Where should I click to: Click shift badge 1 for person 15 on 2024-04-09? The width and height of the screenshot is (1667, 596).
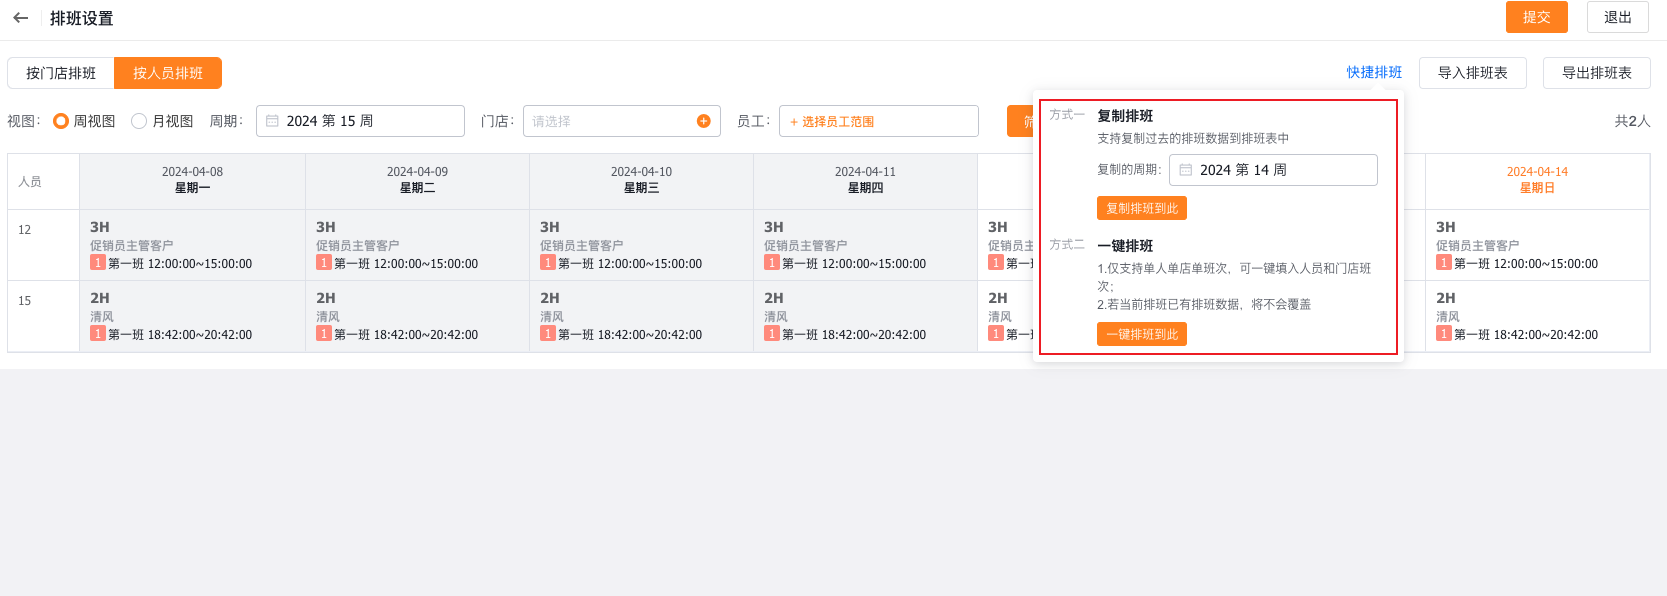pyautogui.click(x=324, y=334)
